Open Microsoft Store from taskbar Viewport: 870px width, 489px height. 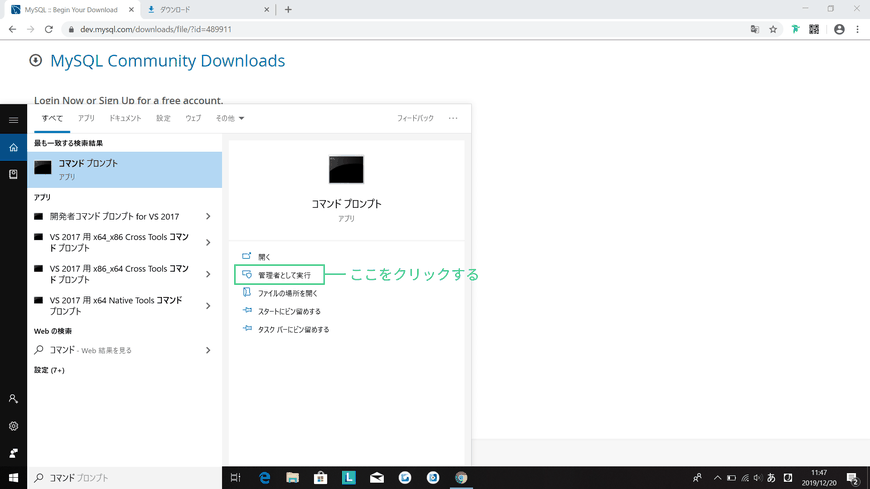coord(320,477)
